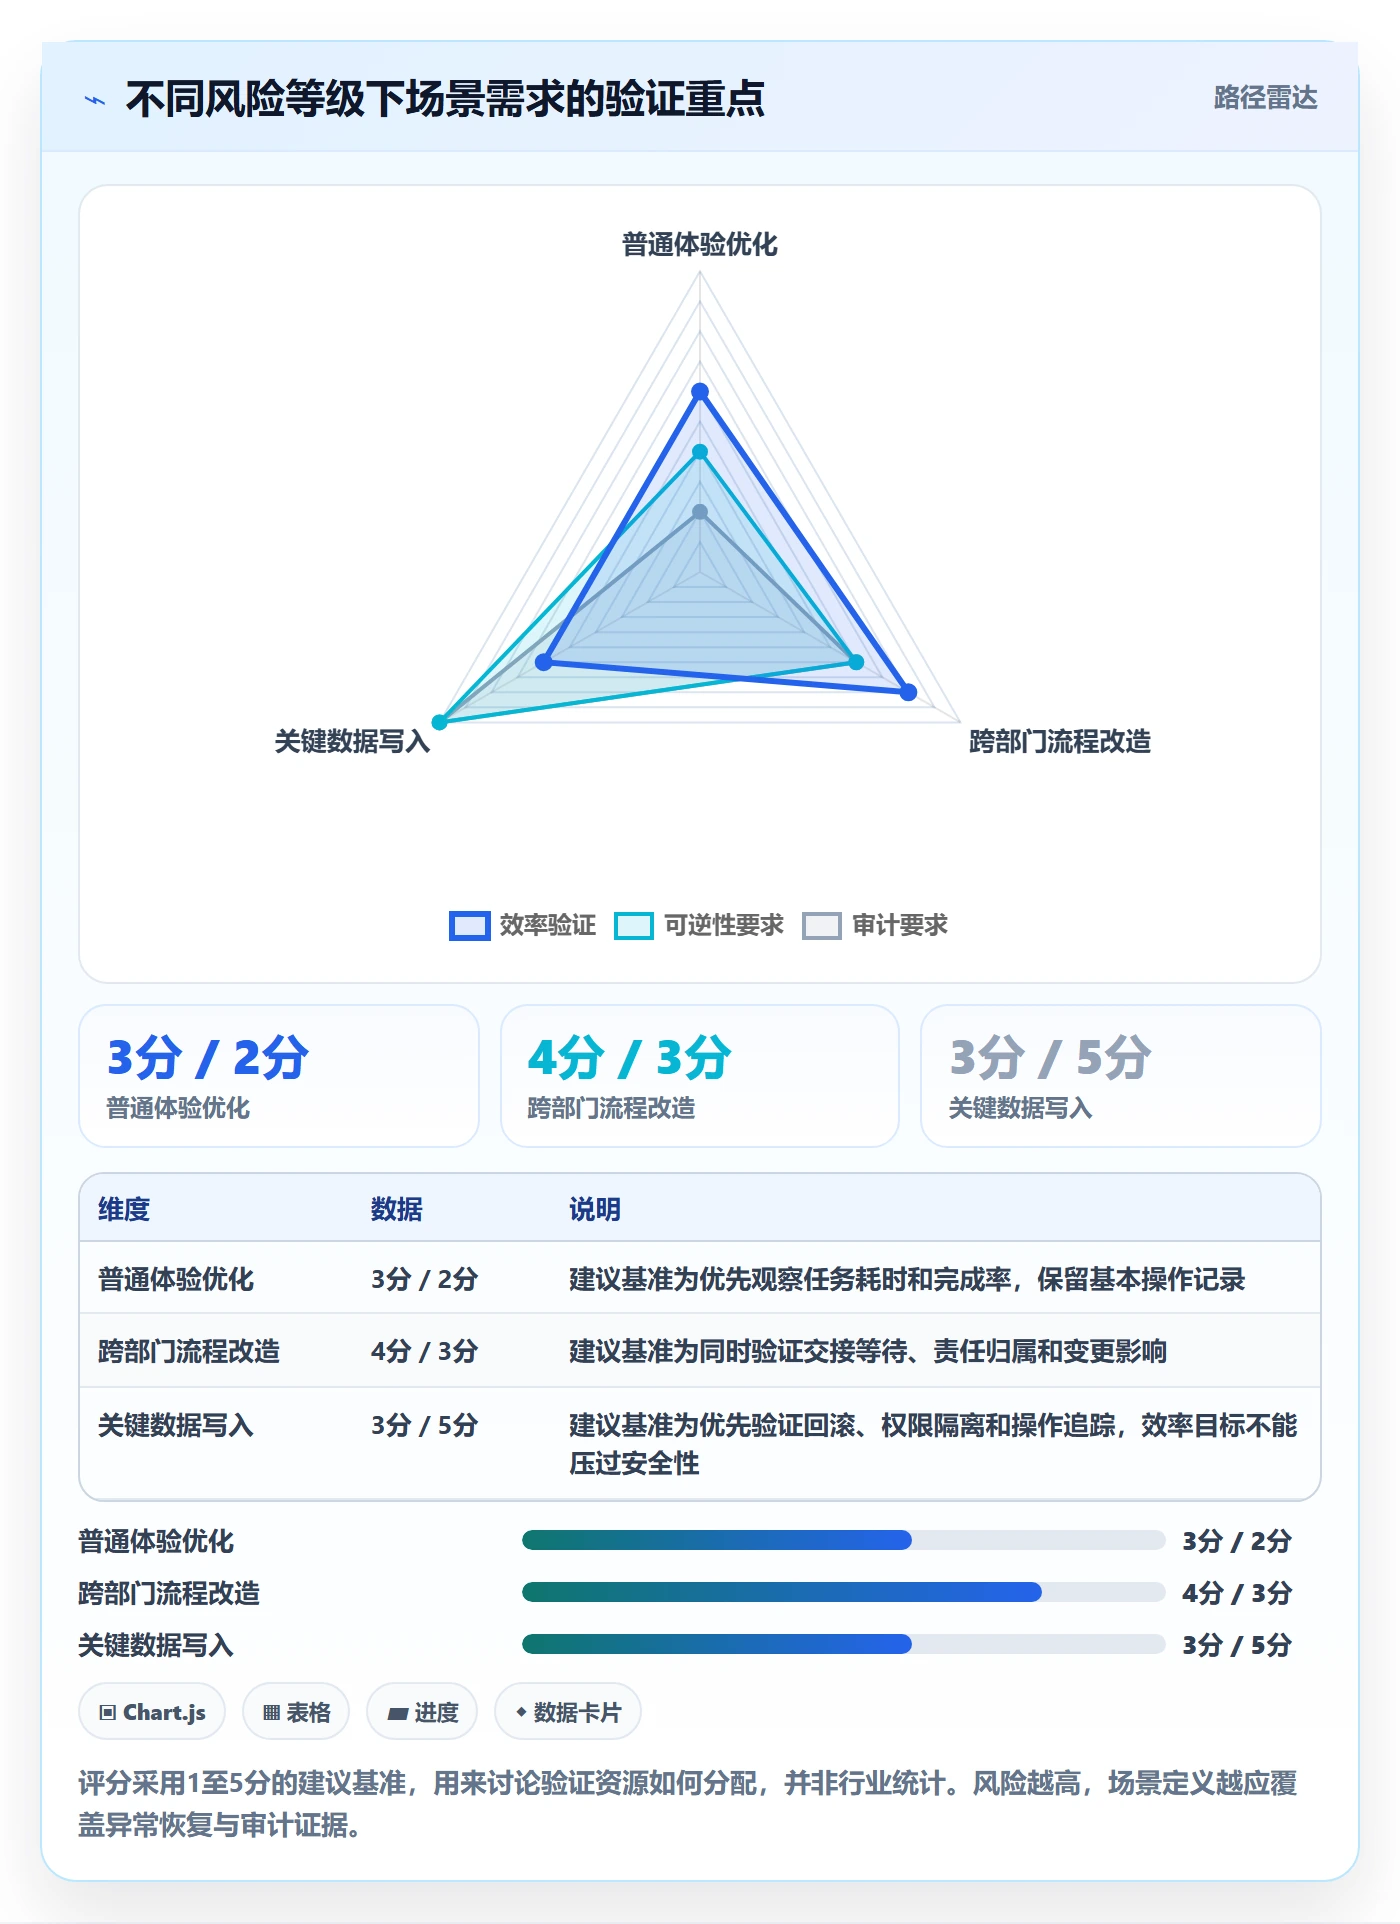This screenshot has height=1924, width=1400.
Task: Toggle the 审计要求 legend item
Action: click(875, 925)
